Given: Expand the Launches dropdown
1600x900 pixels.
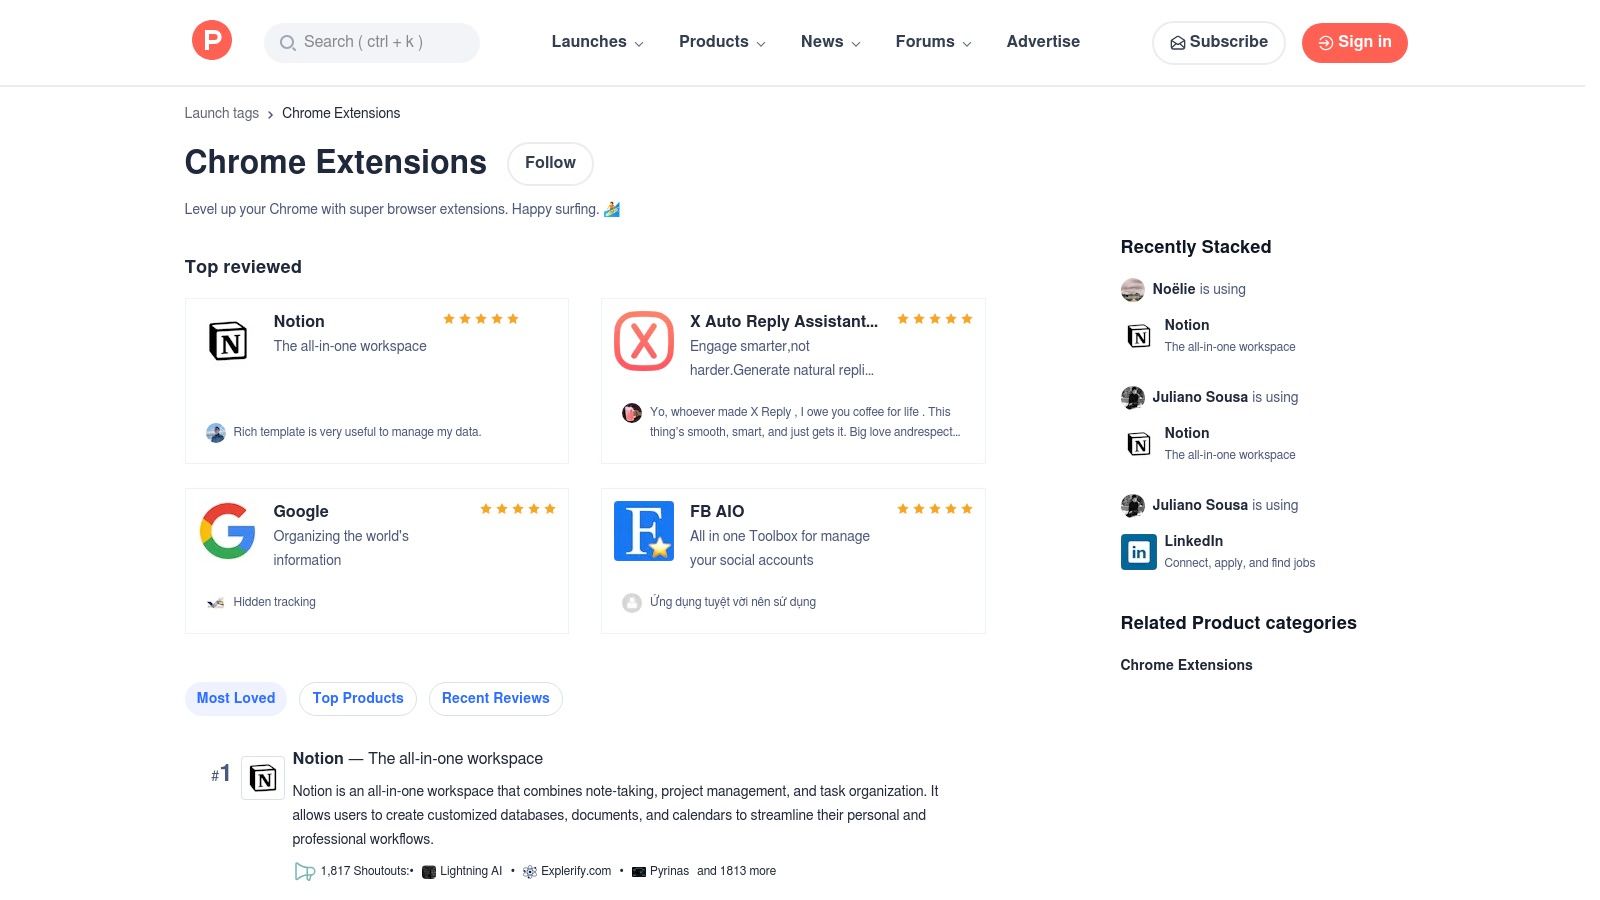Looking at the screenshot, I should (x=589, y=42).
